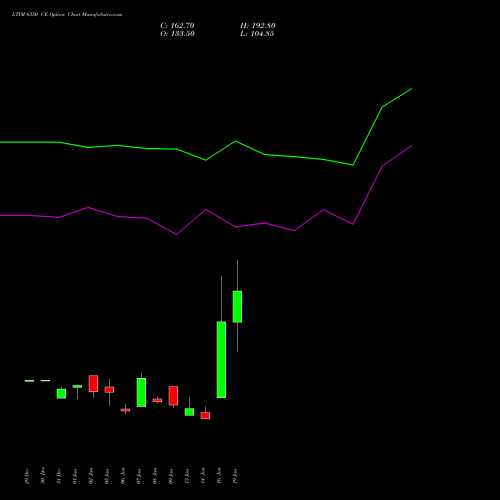Select the green candle for 07 Jan

click(141, 392)
